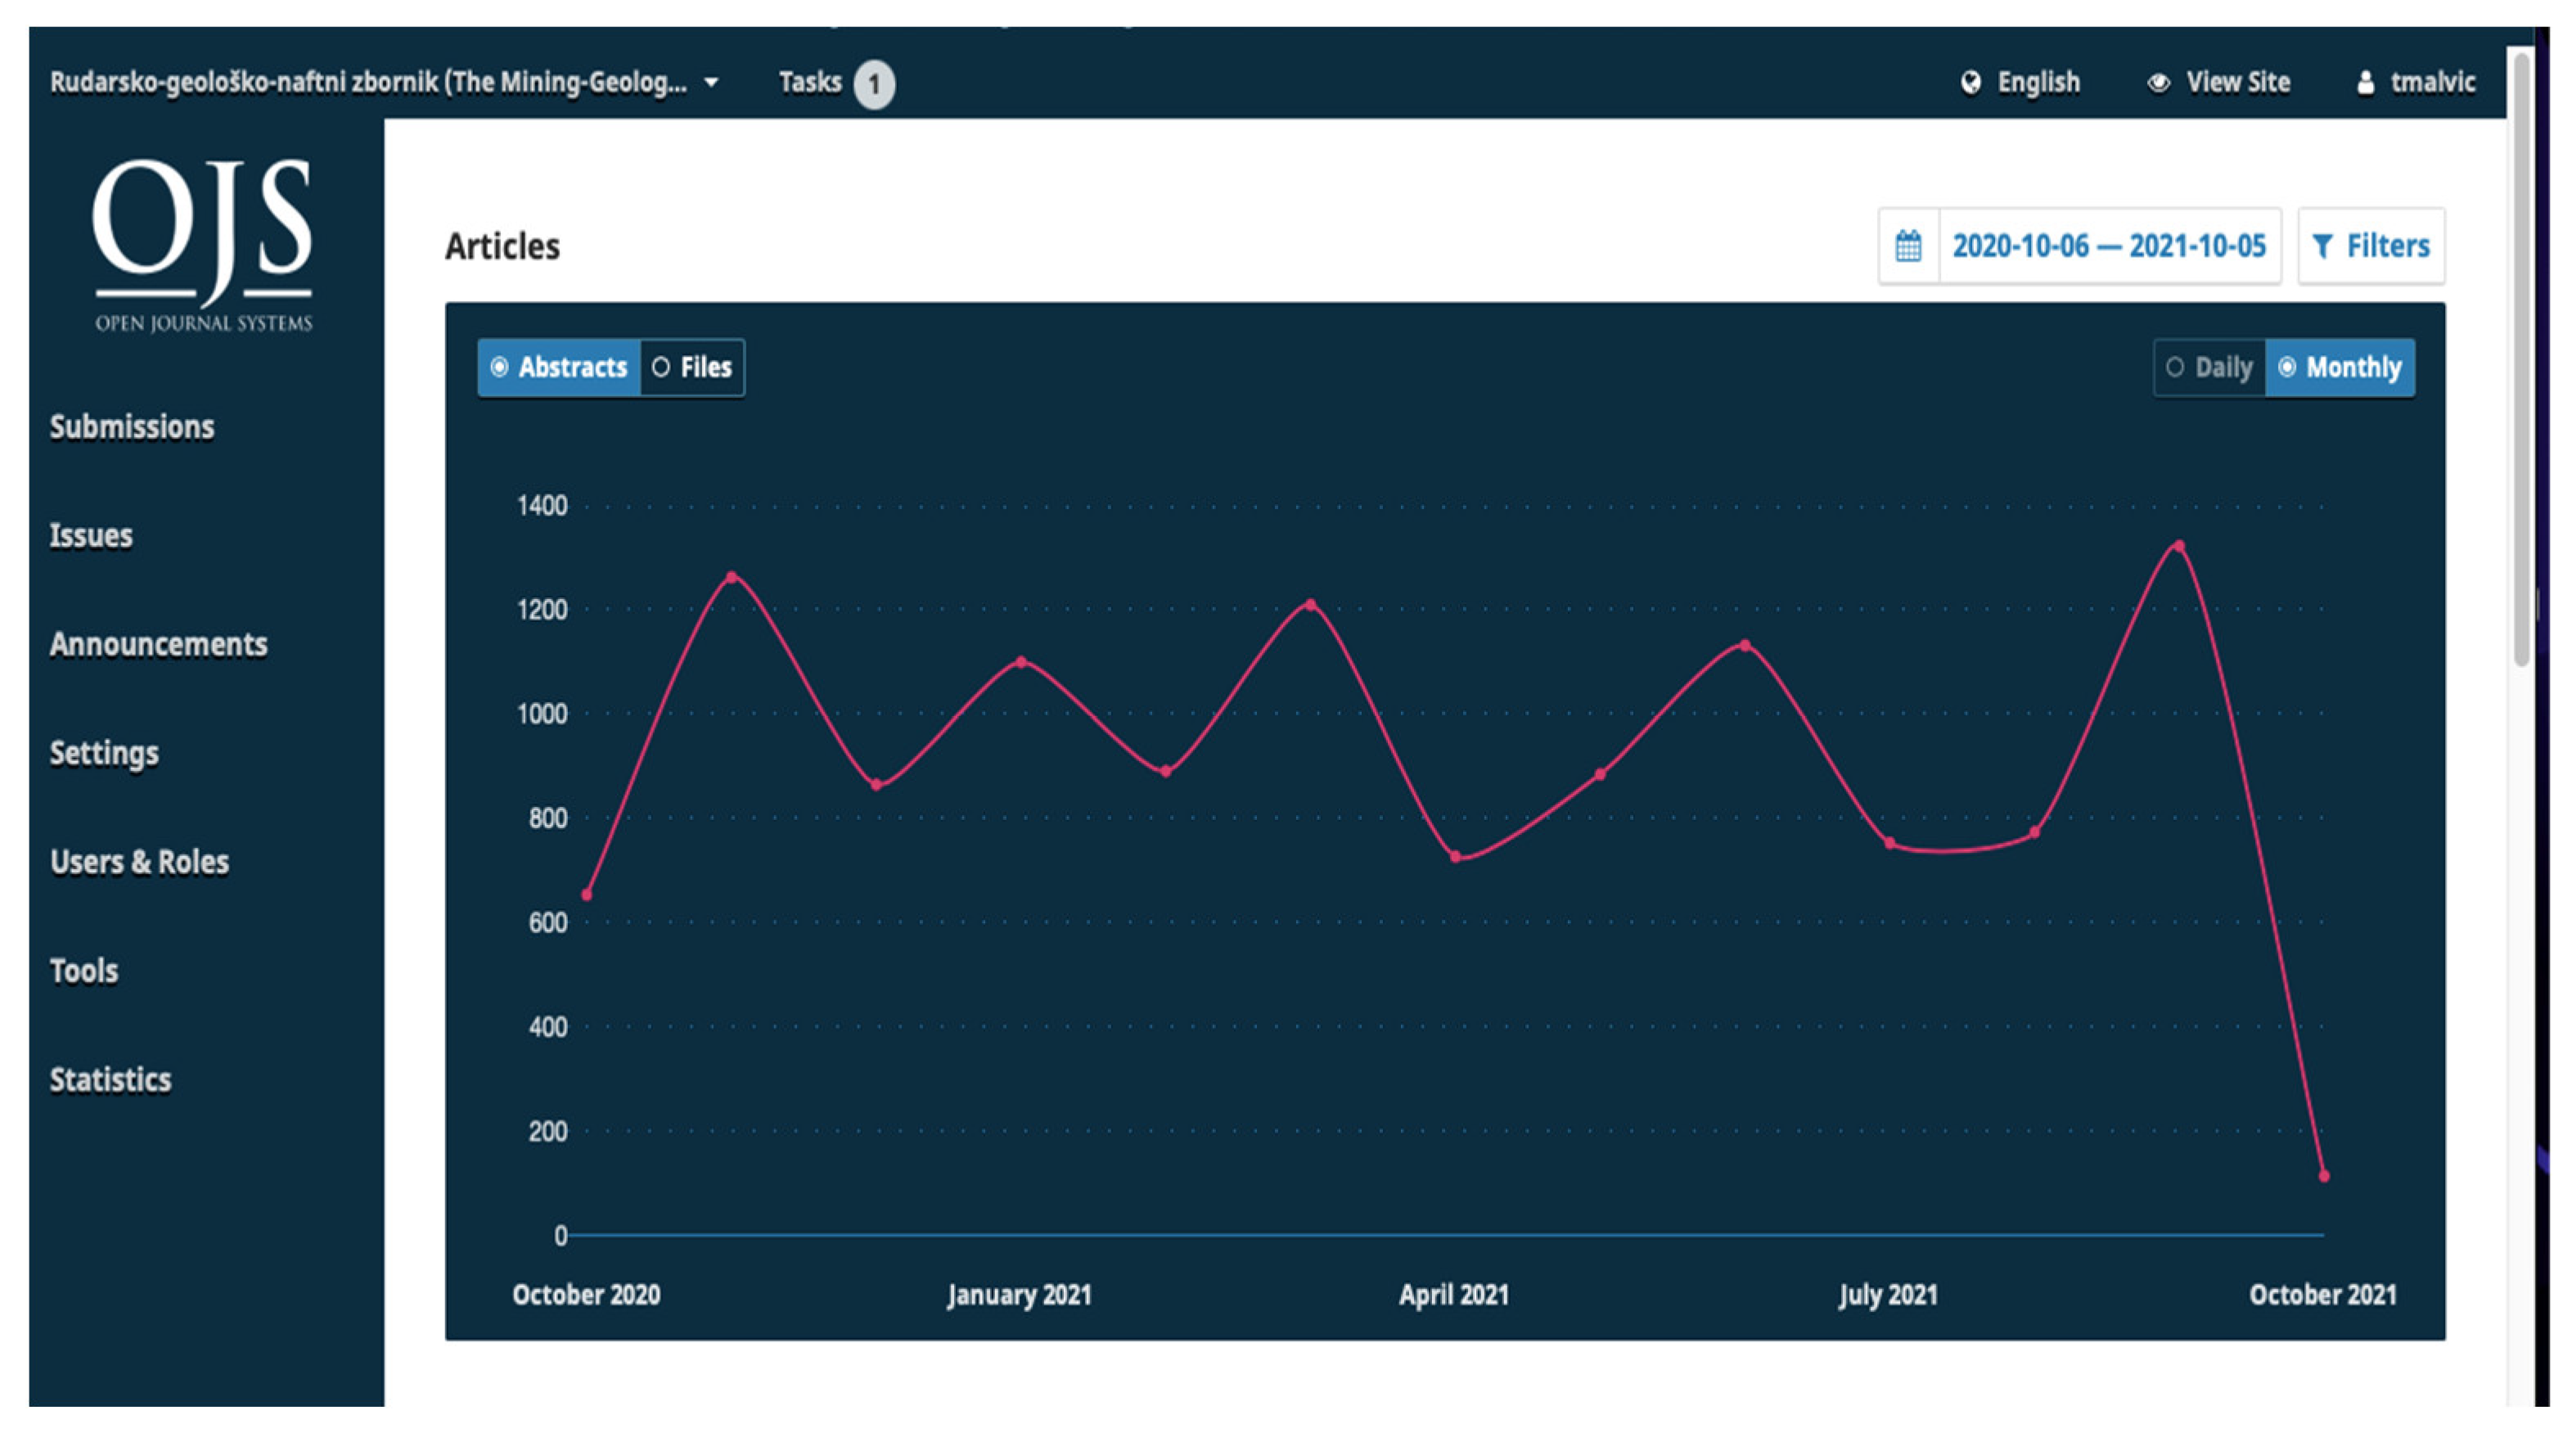Expand the journal name dropdown arrow
This screenshot has width=2576, height=1442.
pos(711,82)
